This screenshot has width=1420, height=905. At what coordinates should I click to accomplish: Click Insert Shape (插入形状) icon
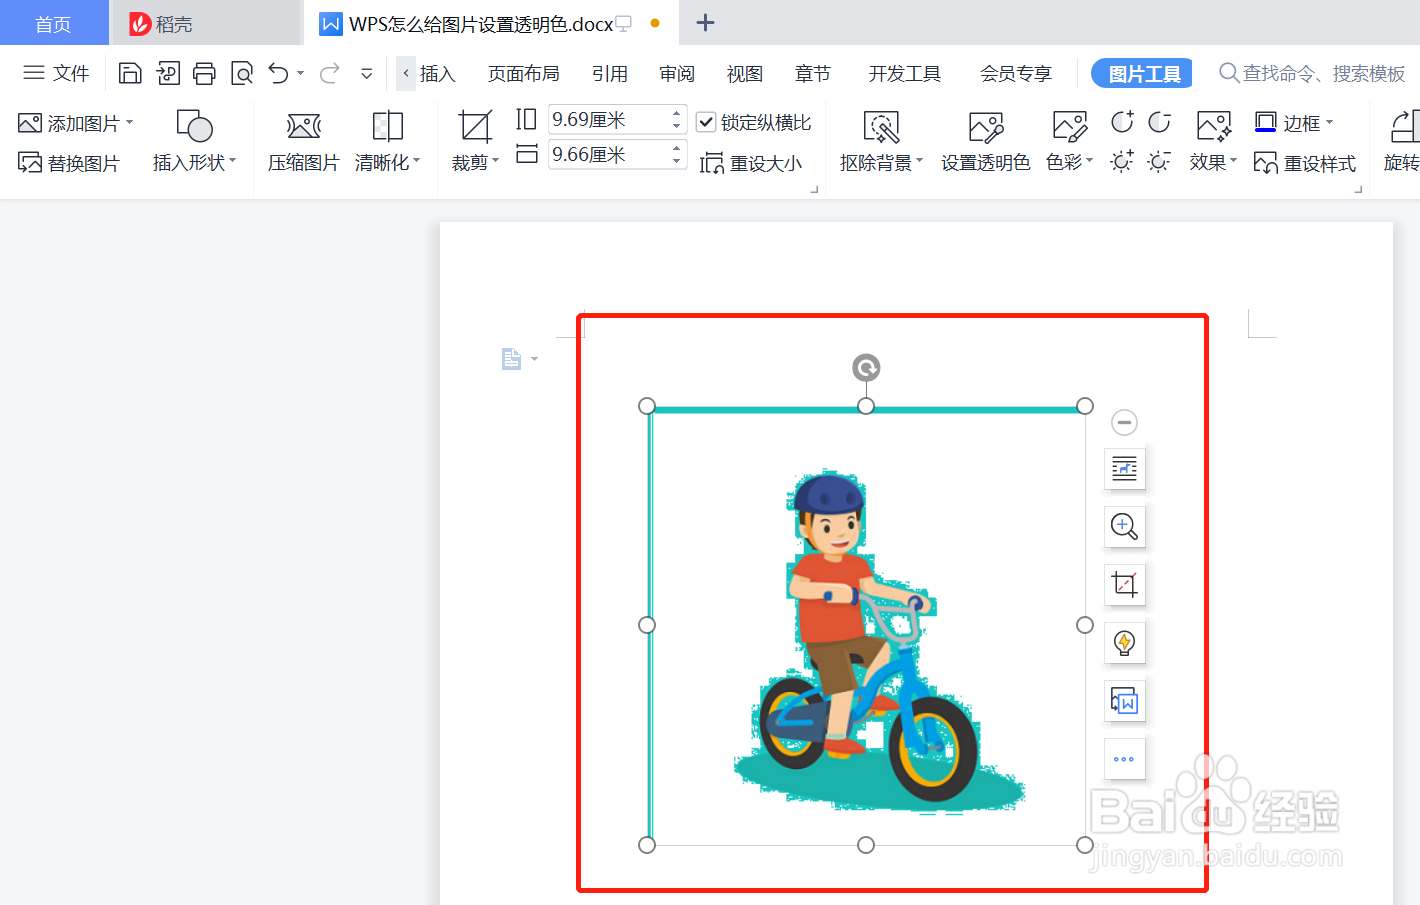195,126
